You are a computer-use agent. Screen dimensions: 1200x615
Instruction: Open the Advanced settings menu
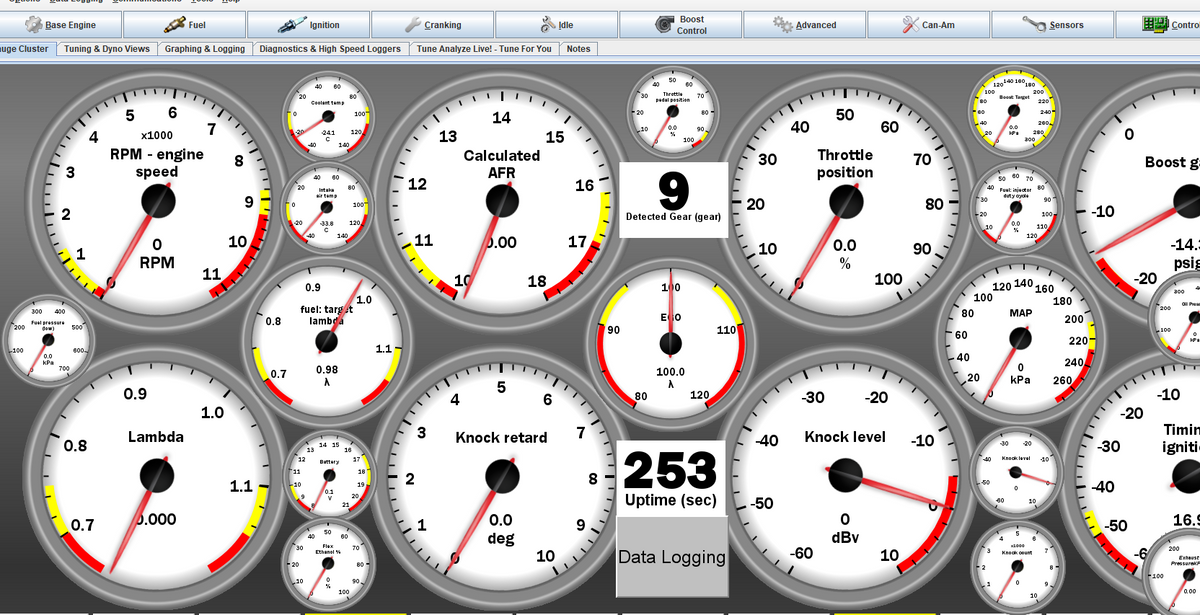click(x=805, y=24)
